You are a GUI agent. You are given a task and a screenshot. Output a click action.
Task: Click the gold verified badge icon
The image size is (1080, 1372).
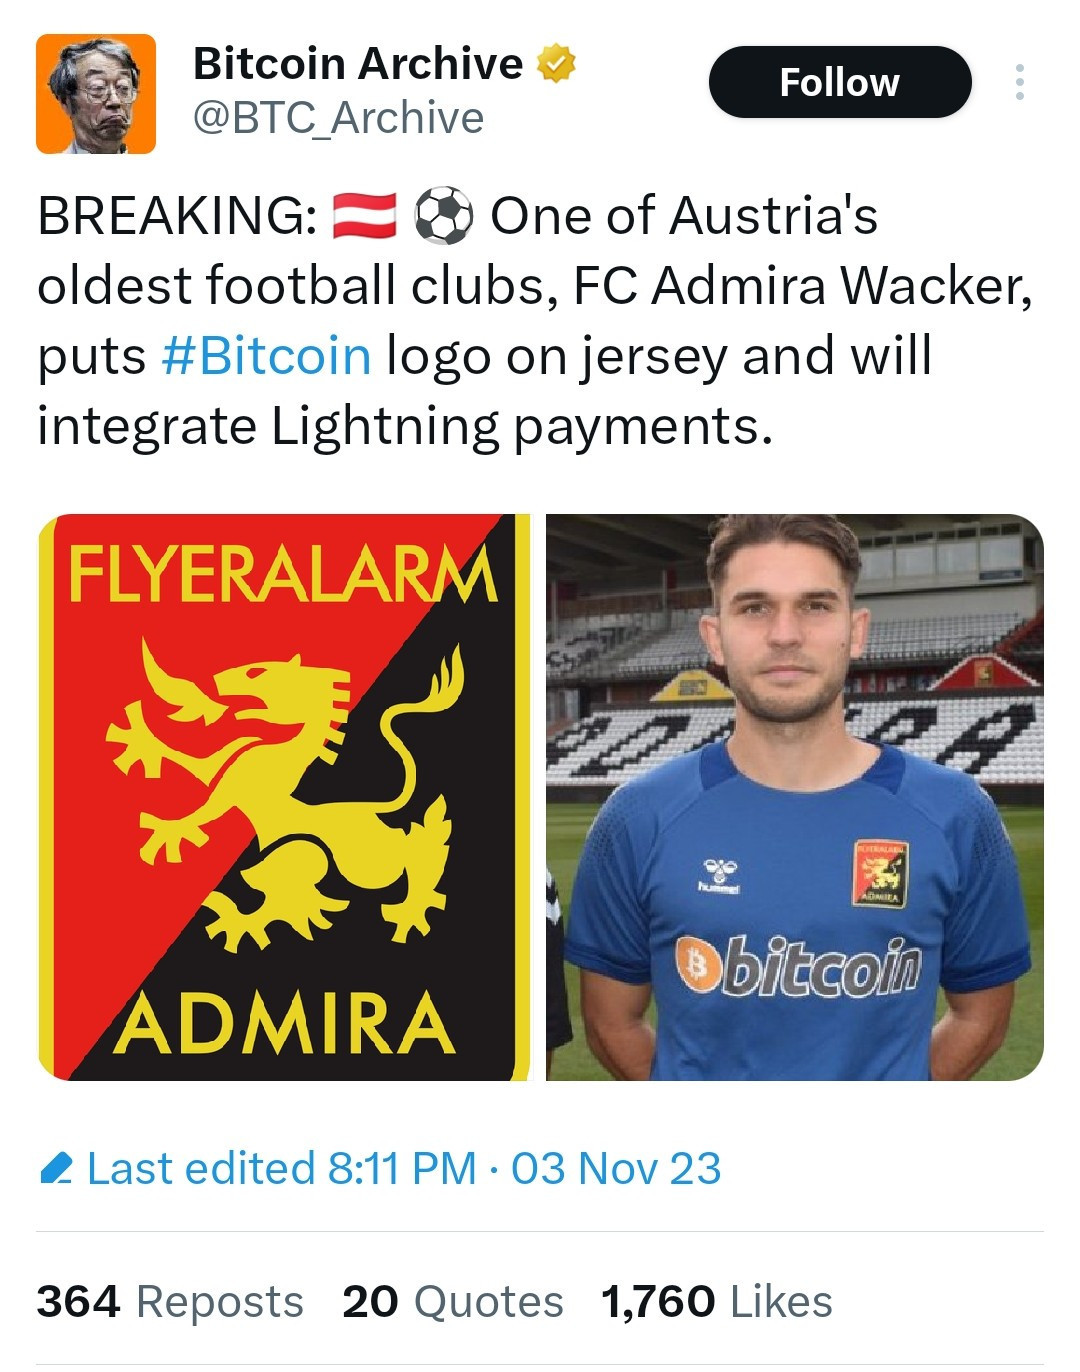(556, 64)
